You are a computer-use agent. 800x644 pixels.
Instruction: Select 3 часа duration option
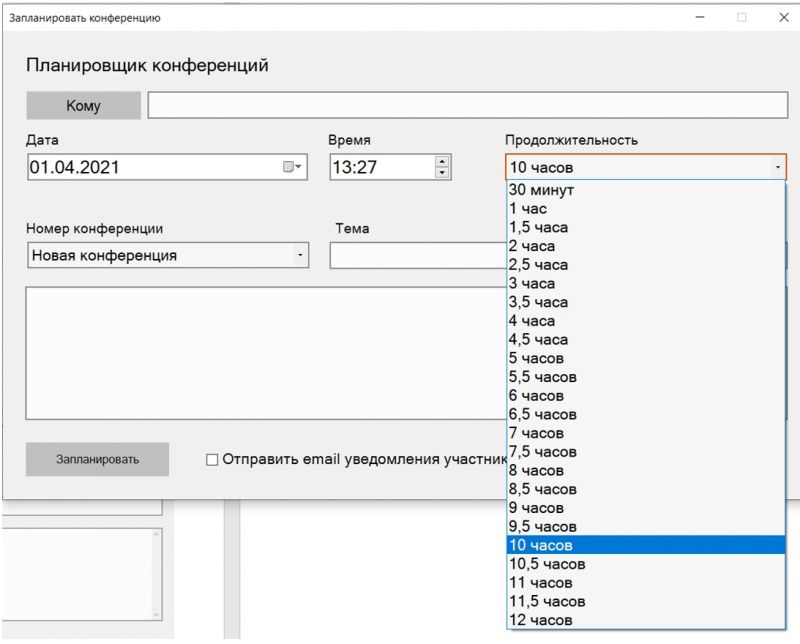pos(646,283)
